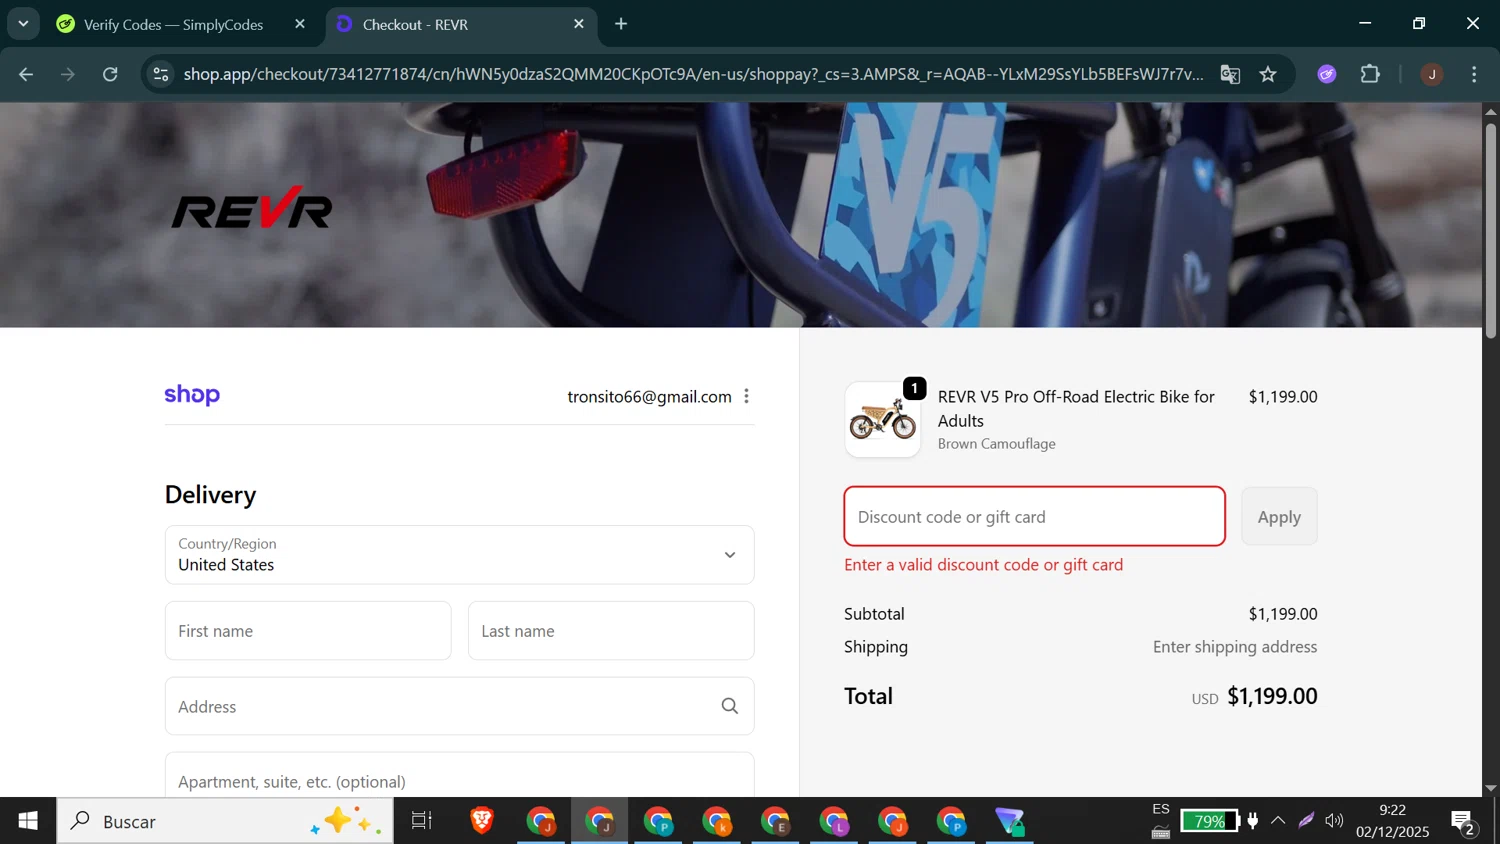Open the Chrome profile J avatar

pyautogui.click(x=1432, y=74)
